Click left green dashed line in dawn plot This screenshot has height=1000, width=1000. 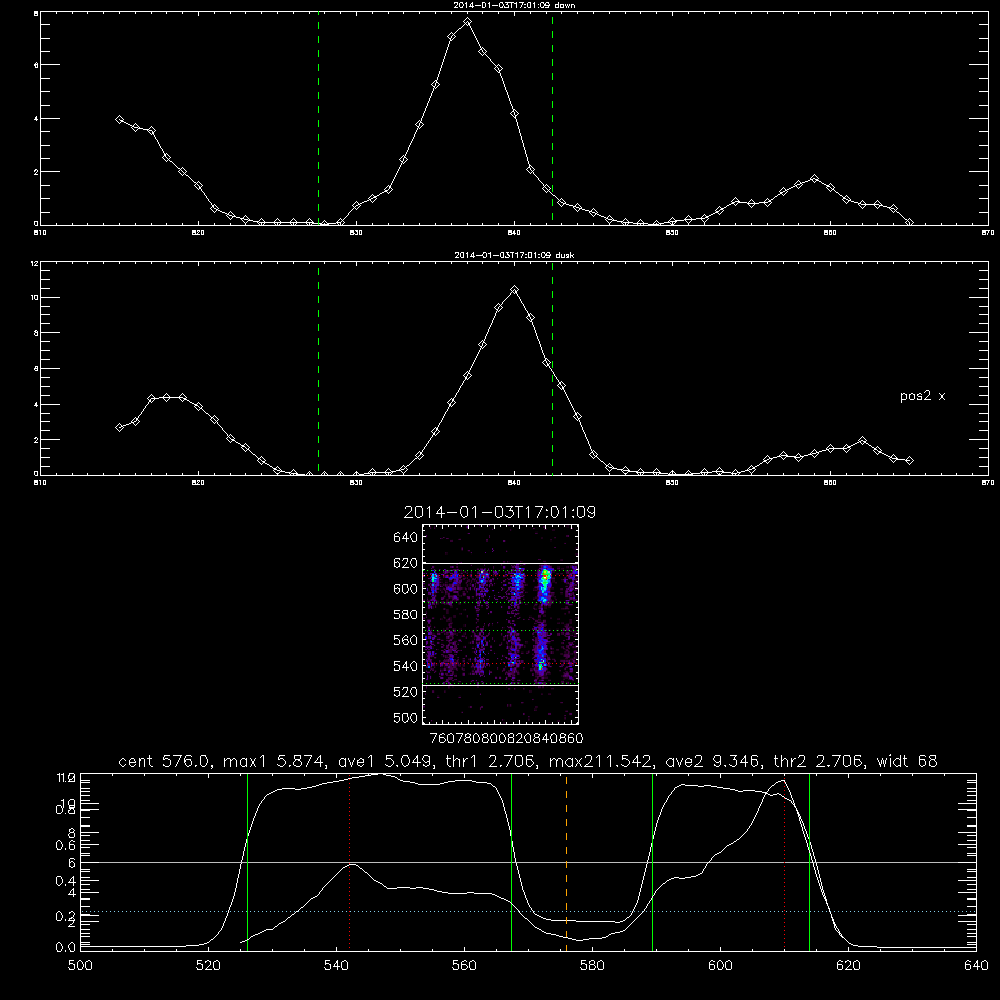318,119
